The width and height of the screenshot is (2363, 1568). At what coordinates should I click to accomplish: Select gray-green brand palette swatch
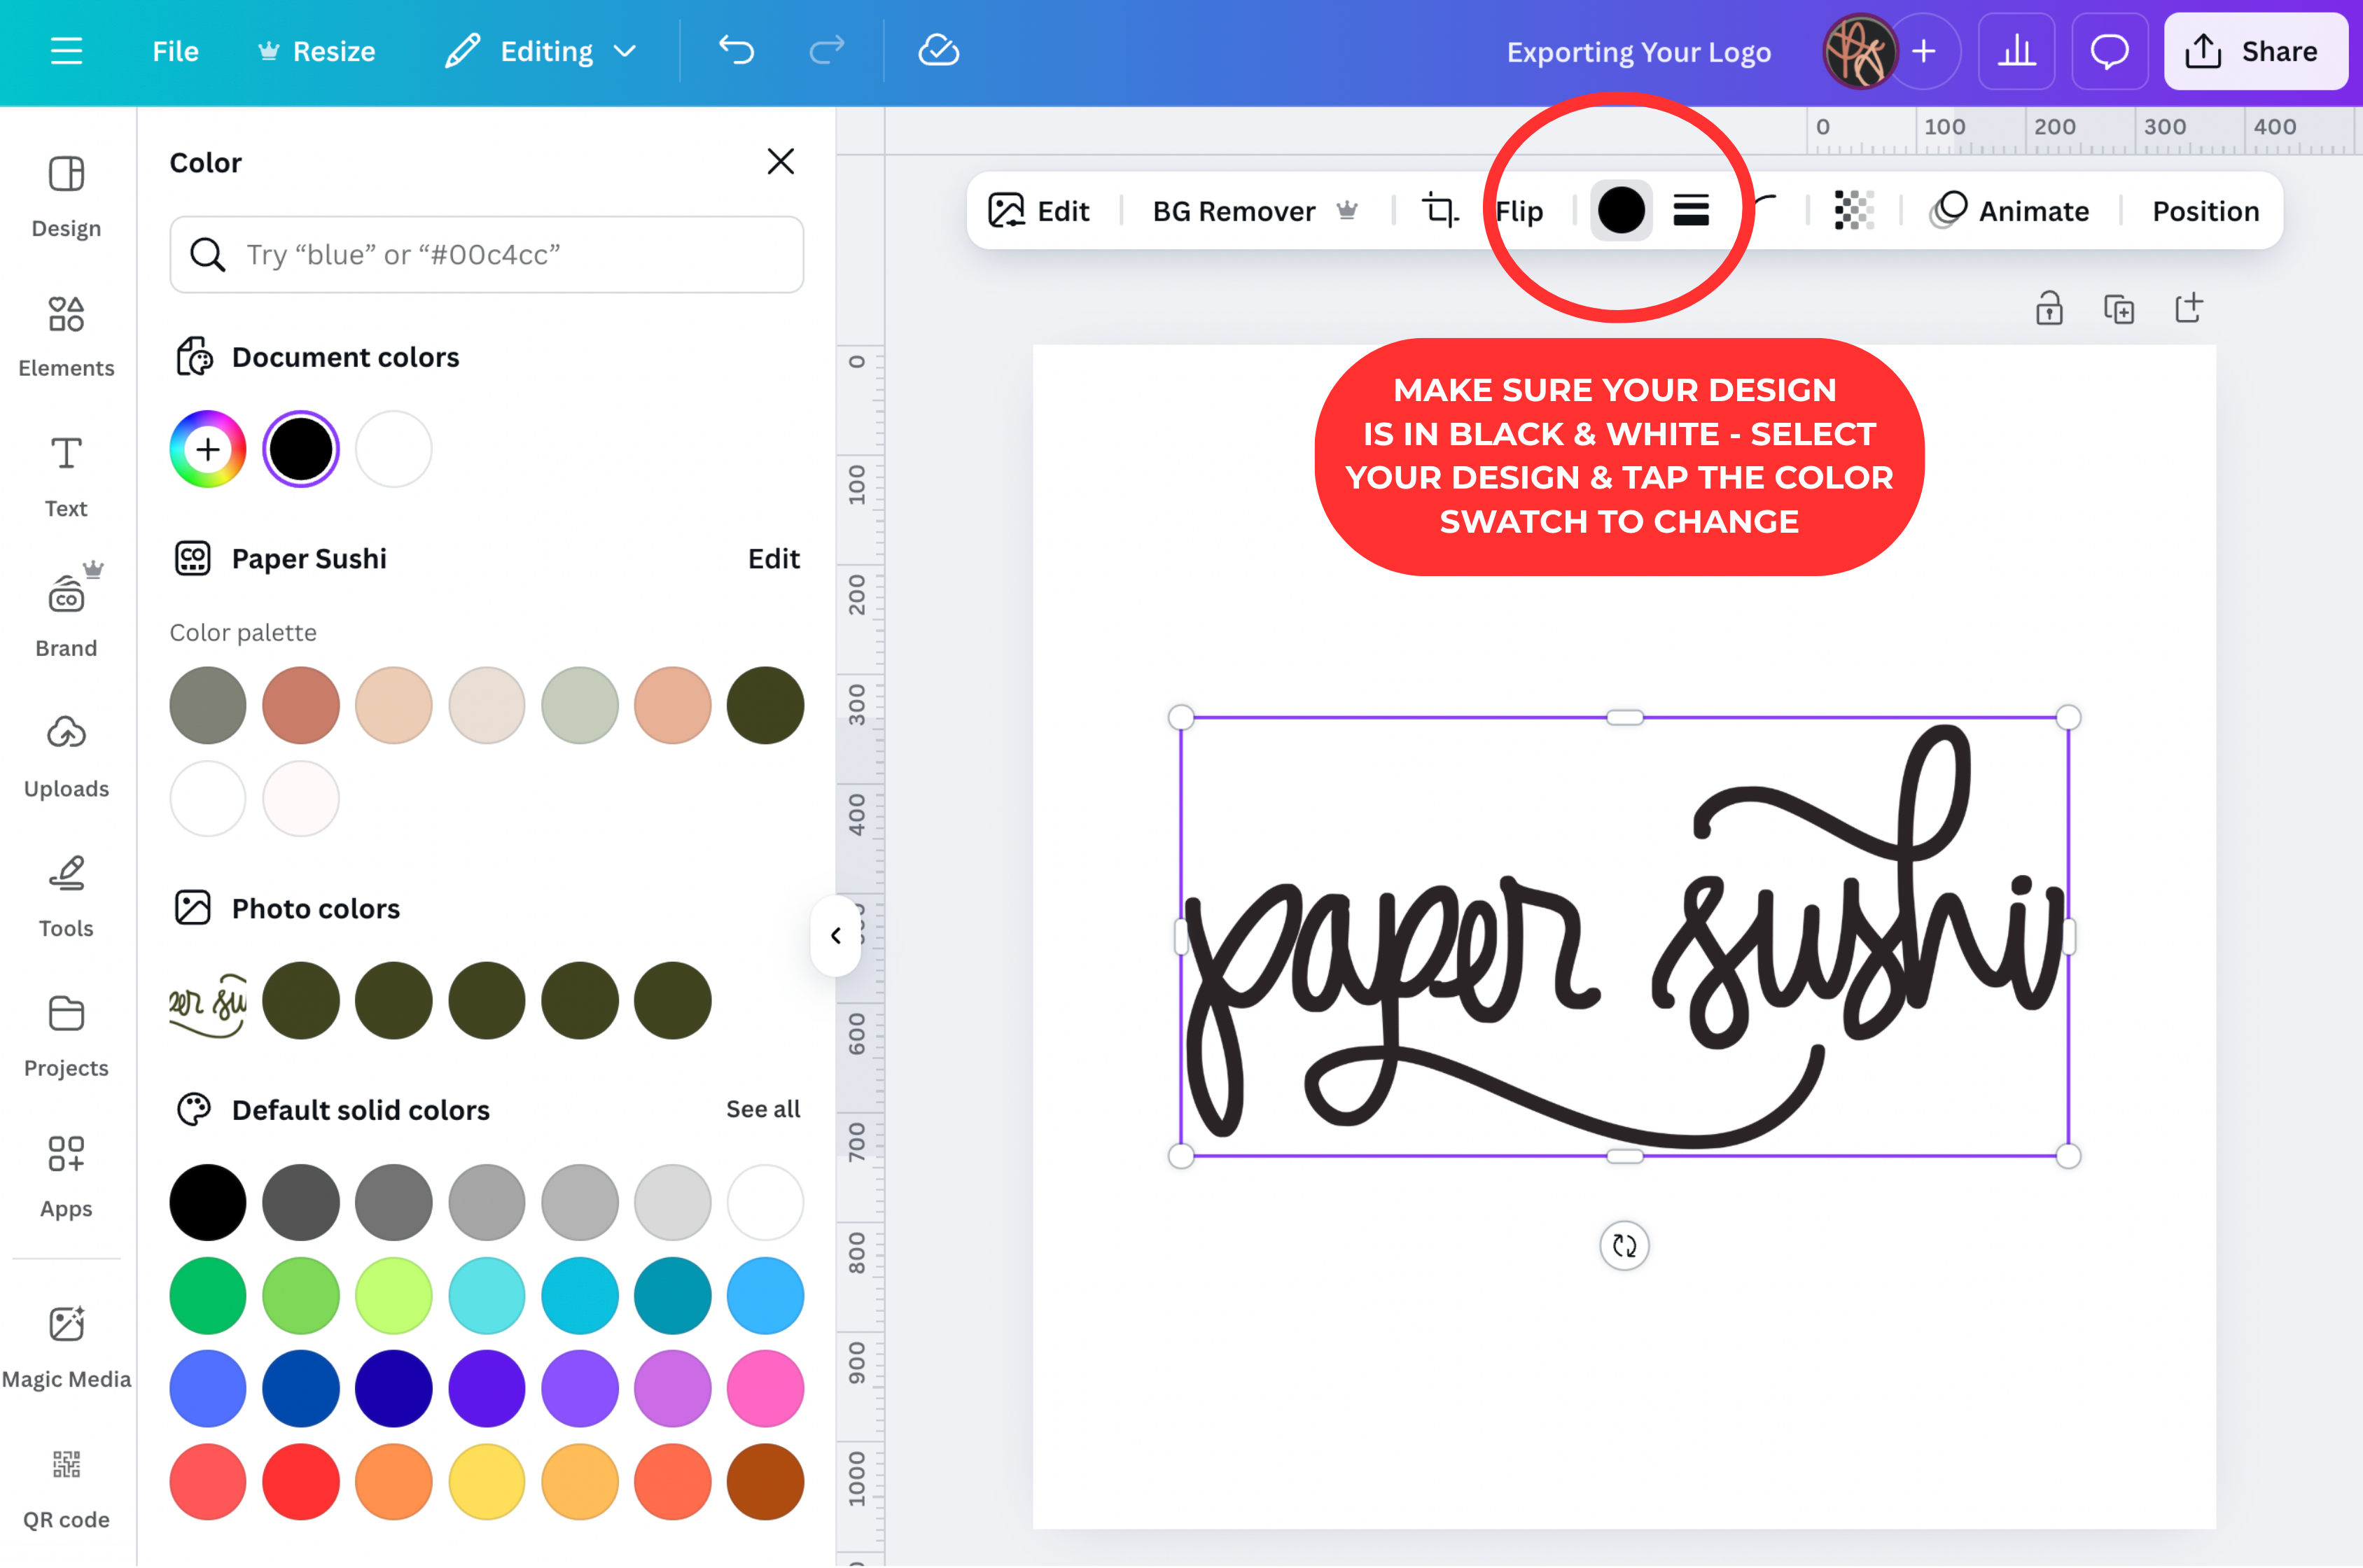tap(208, 705)
